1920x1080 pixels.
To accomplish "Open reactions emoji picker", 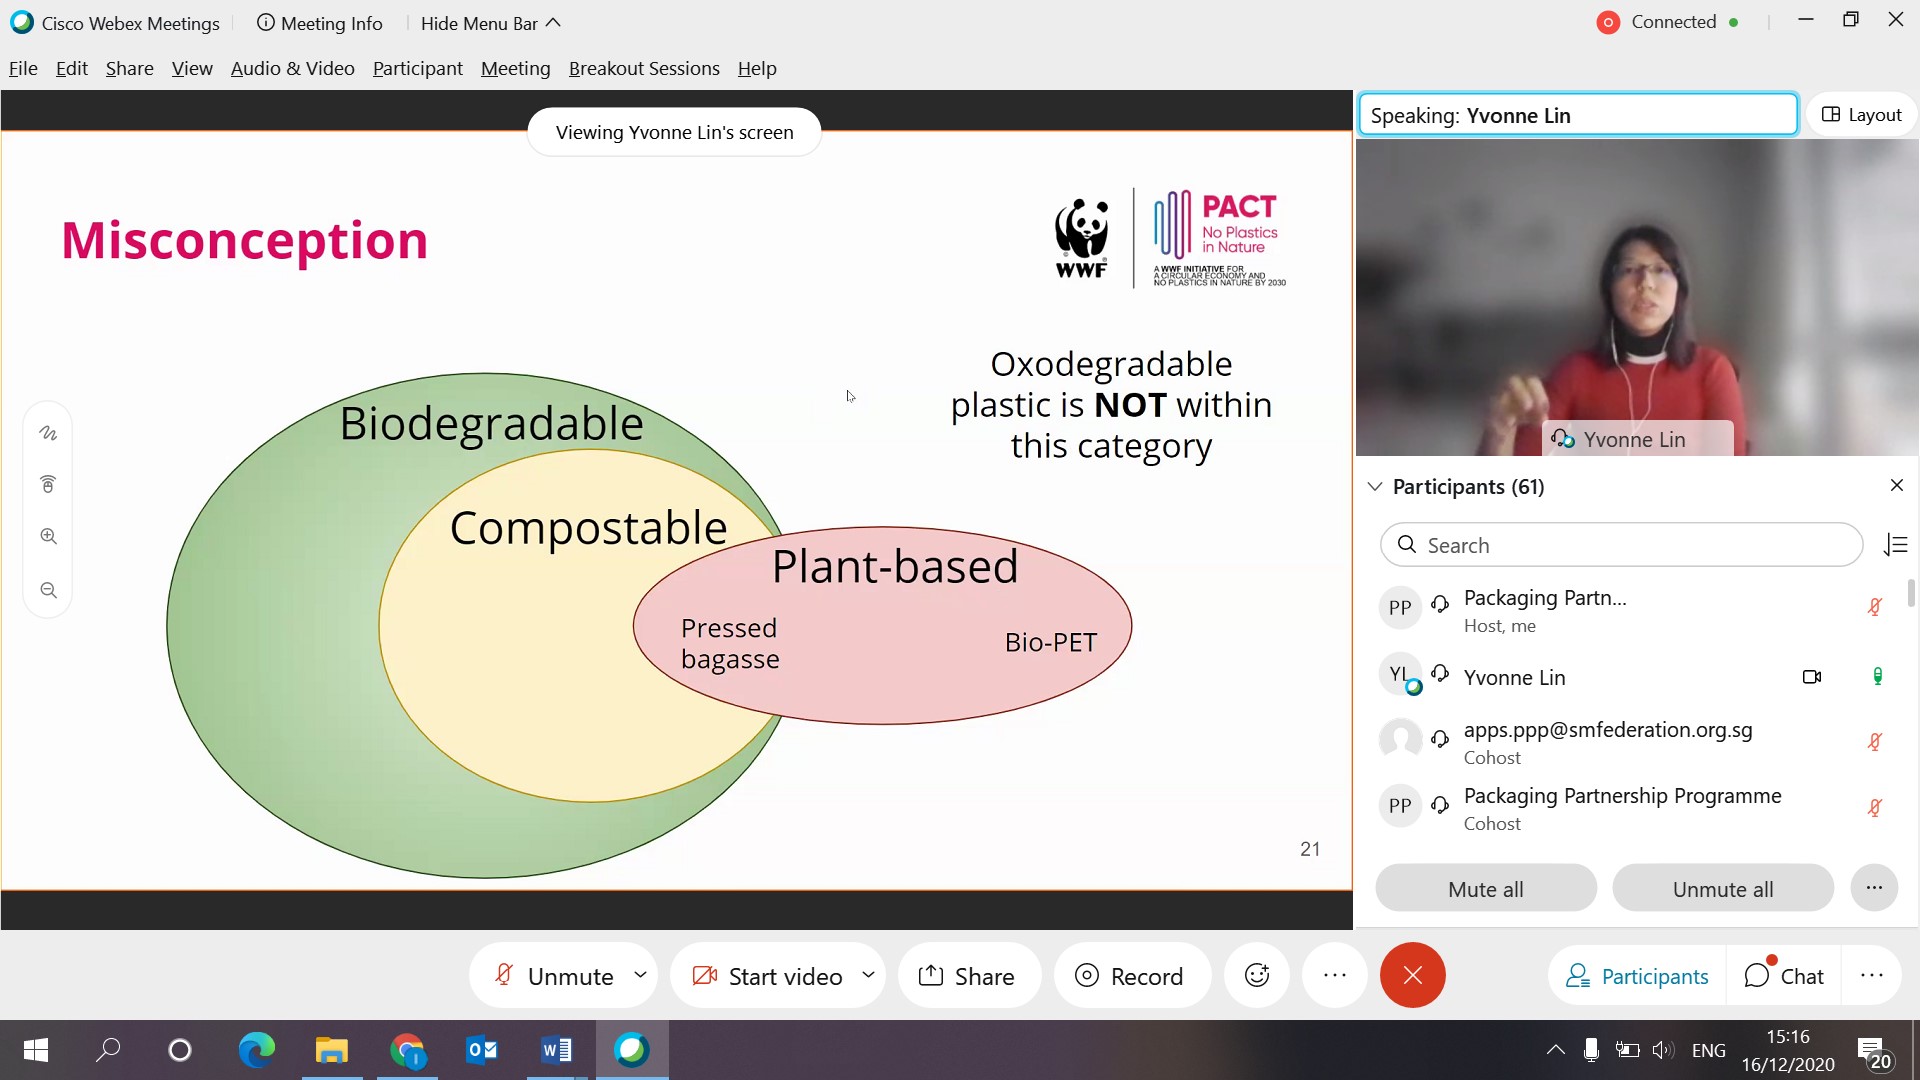I will click(1257, 975).
